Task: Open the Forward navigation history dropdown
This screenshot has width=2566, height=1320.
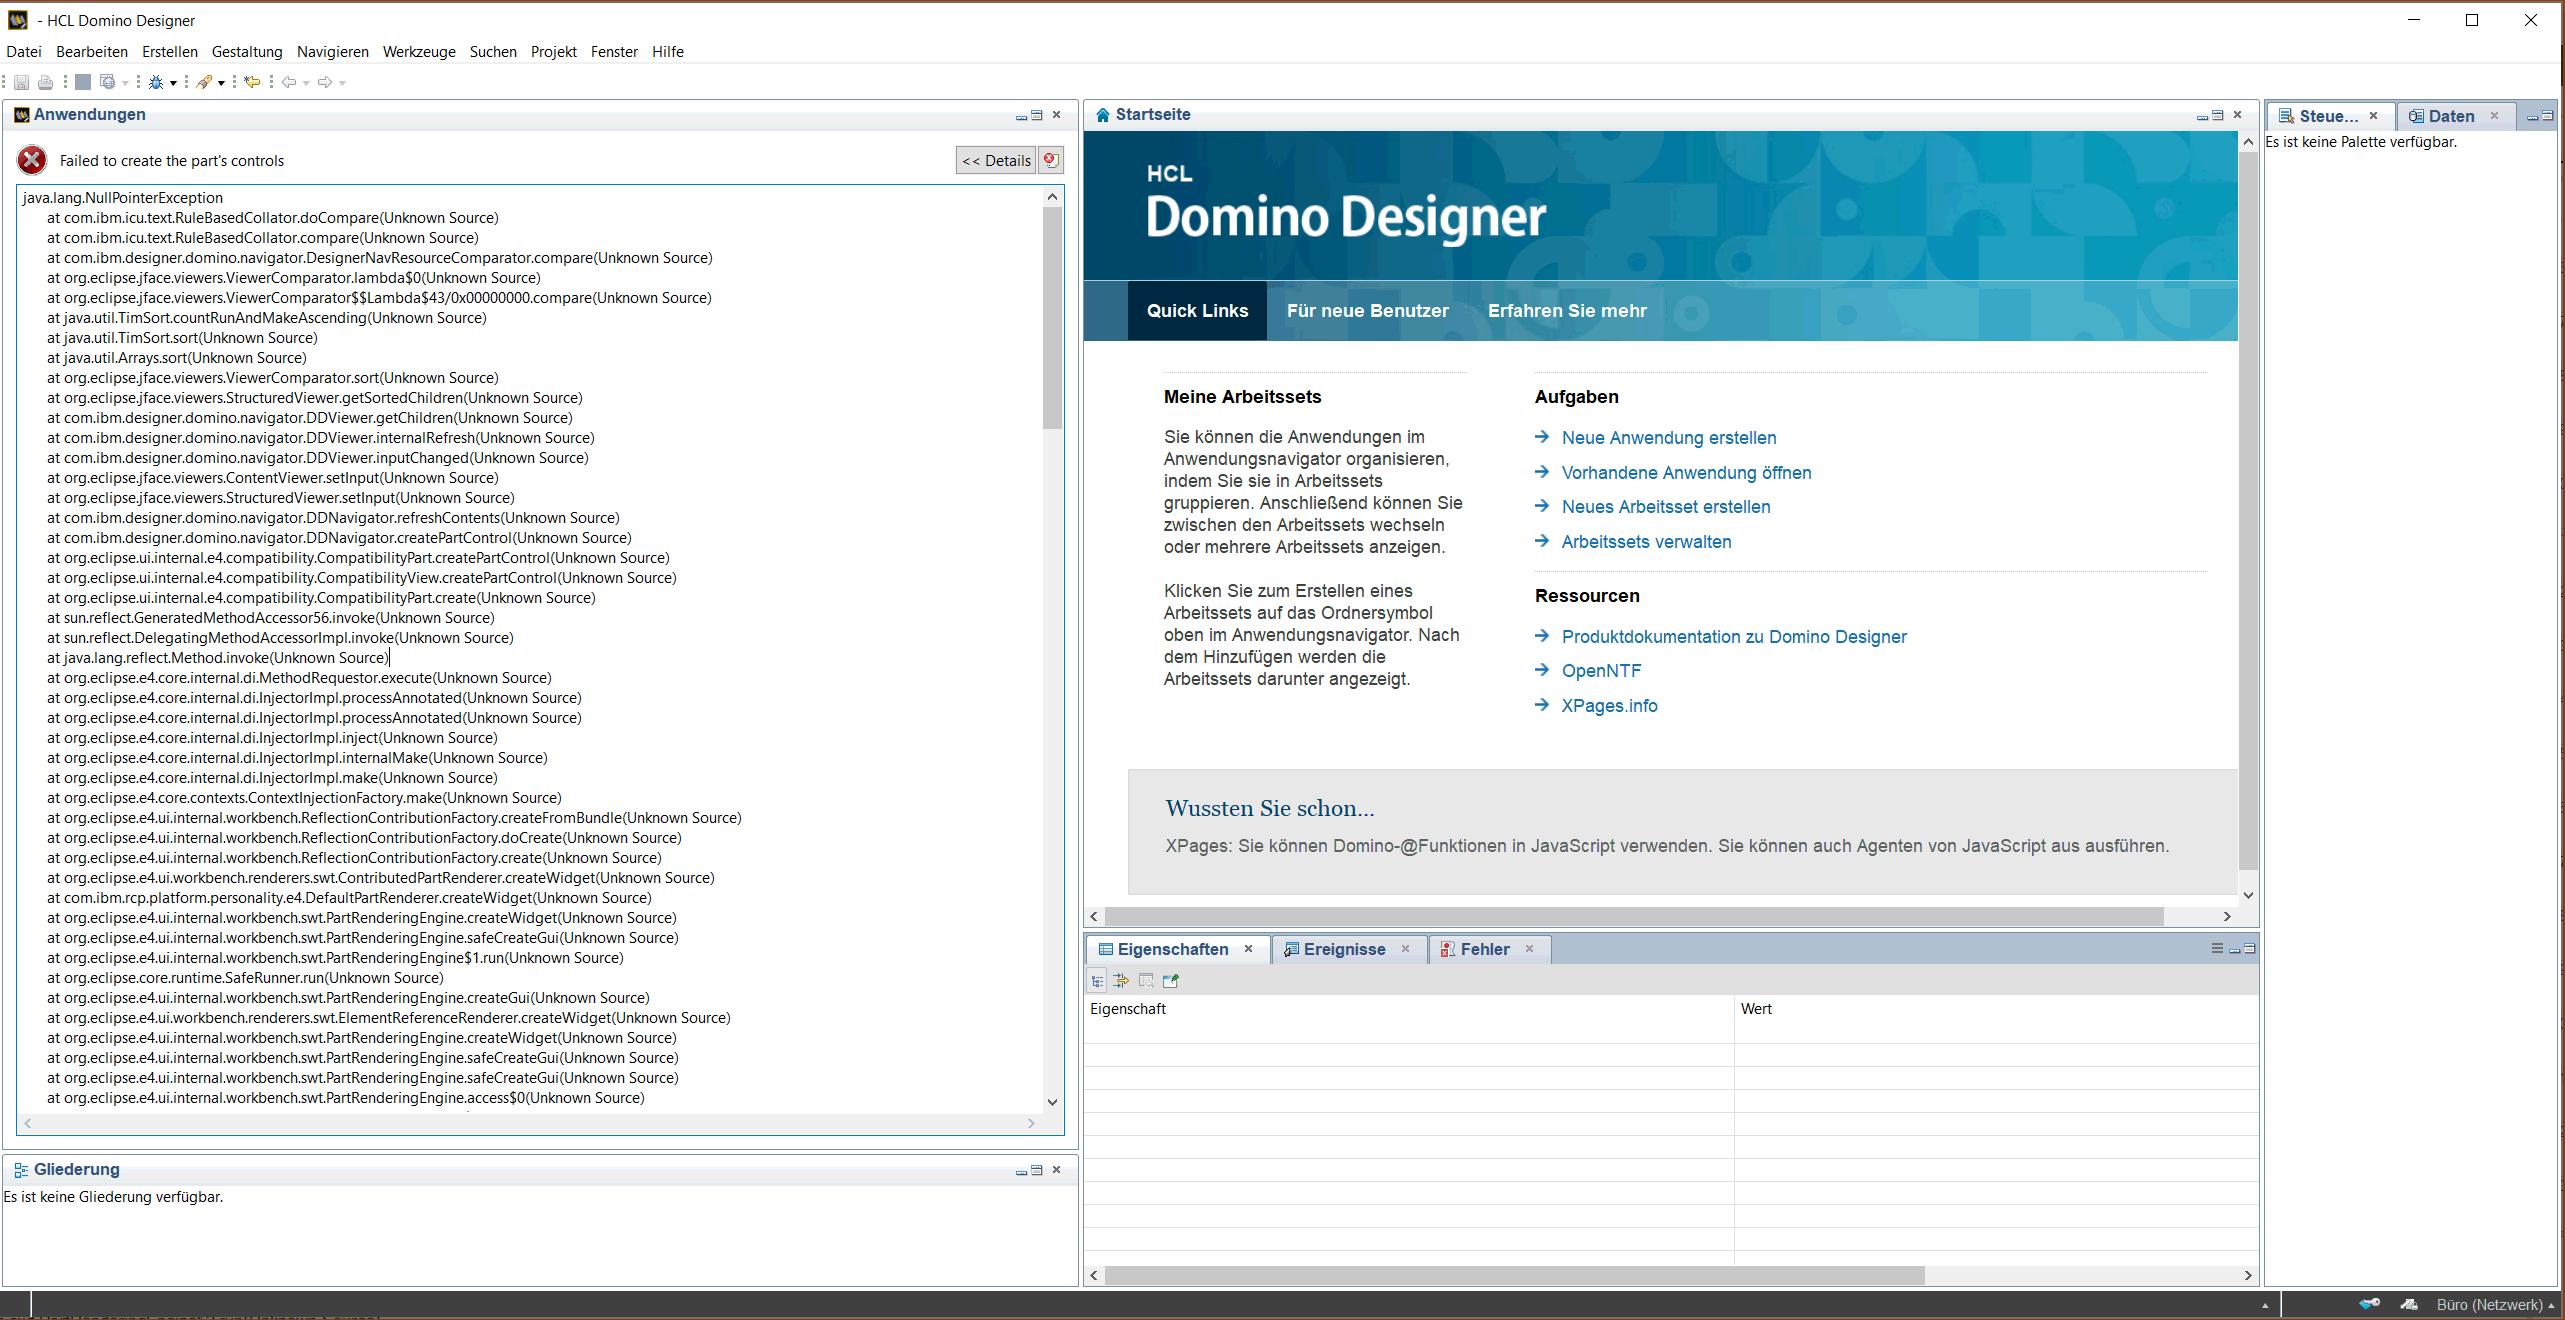Action: (x=342, y=83)
